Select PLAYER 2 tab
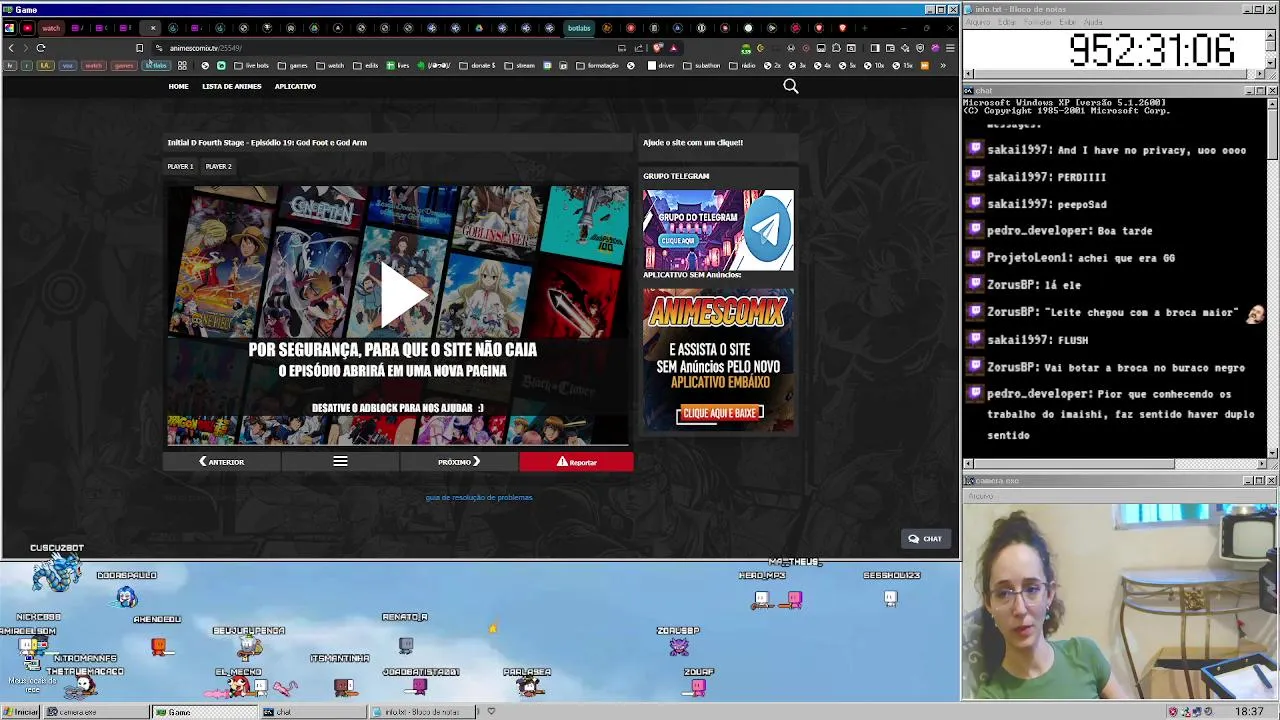1280x720 pixels. 218,167
